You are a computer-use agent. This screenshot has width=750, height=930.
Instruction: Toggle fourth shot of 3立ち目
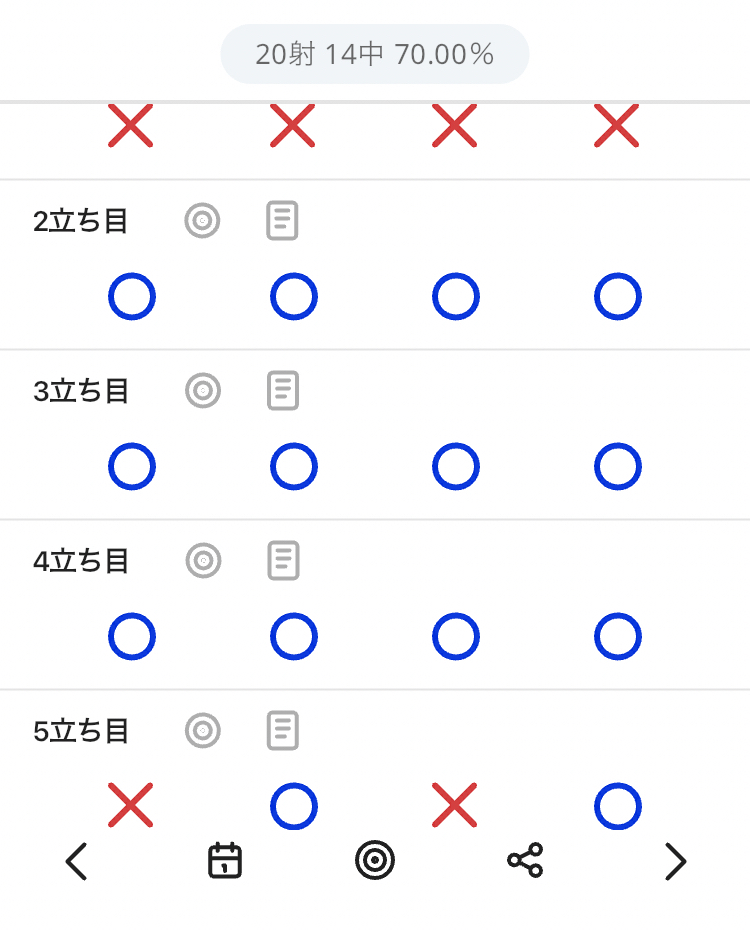617,467
